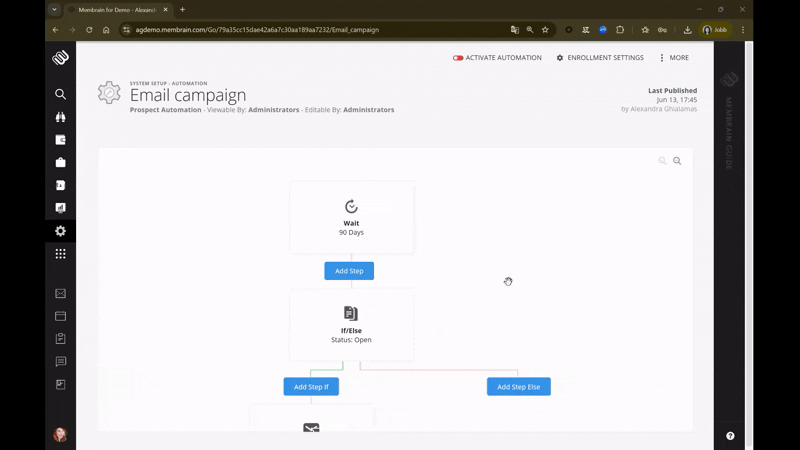Open the More menu

tap(674, 58)
